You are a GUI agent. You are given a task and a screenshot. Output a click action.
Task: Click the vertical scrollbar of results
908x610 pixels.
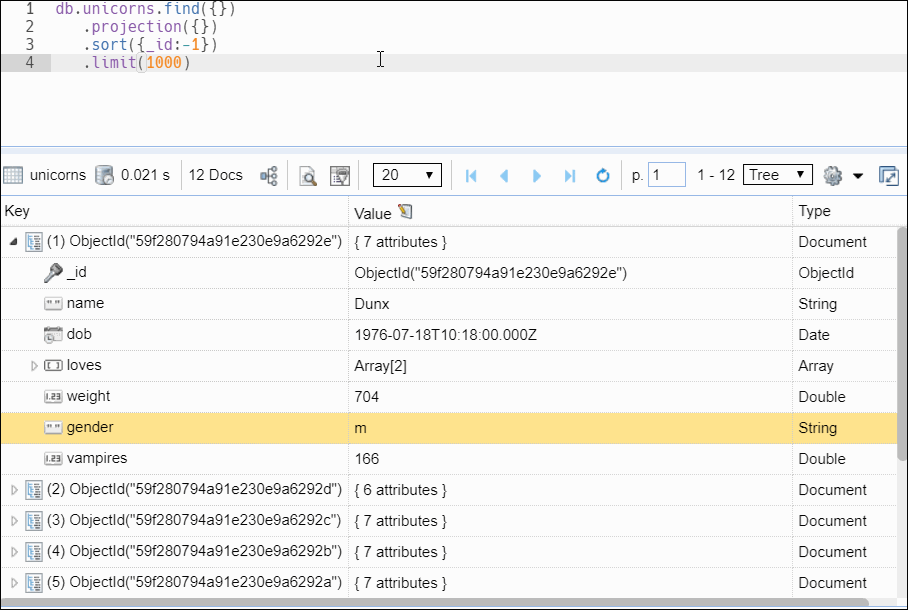[902, 344]
